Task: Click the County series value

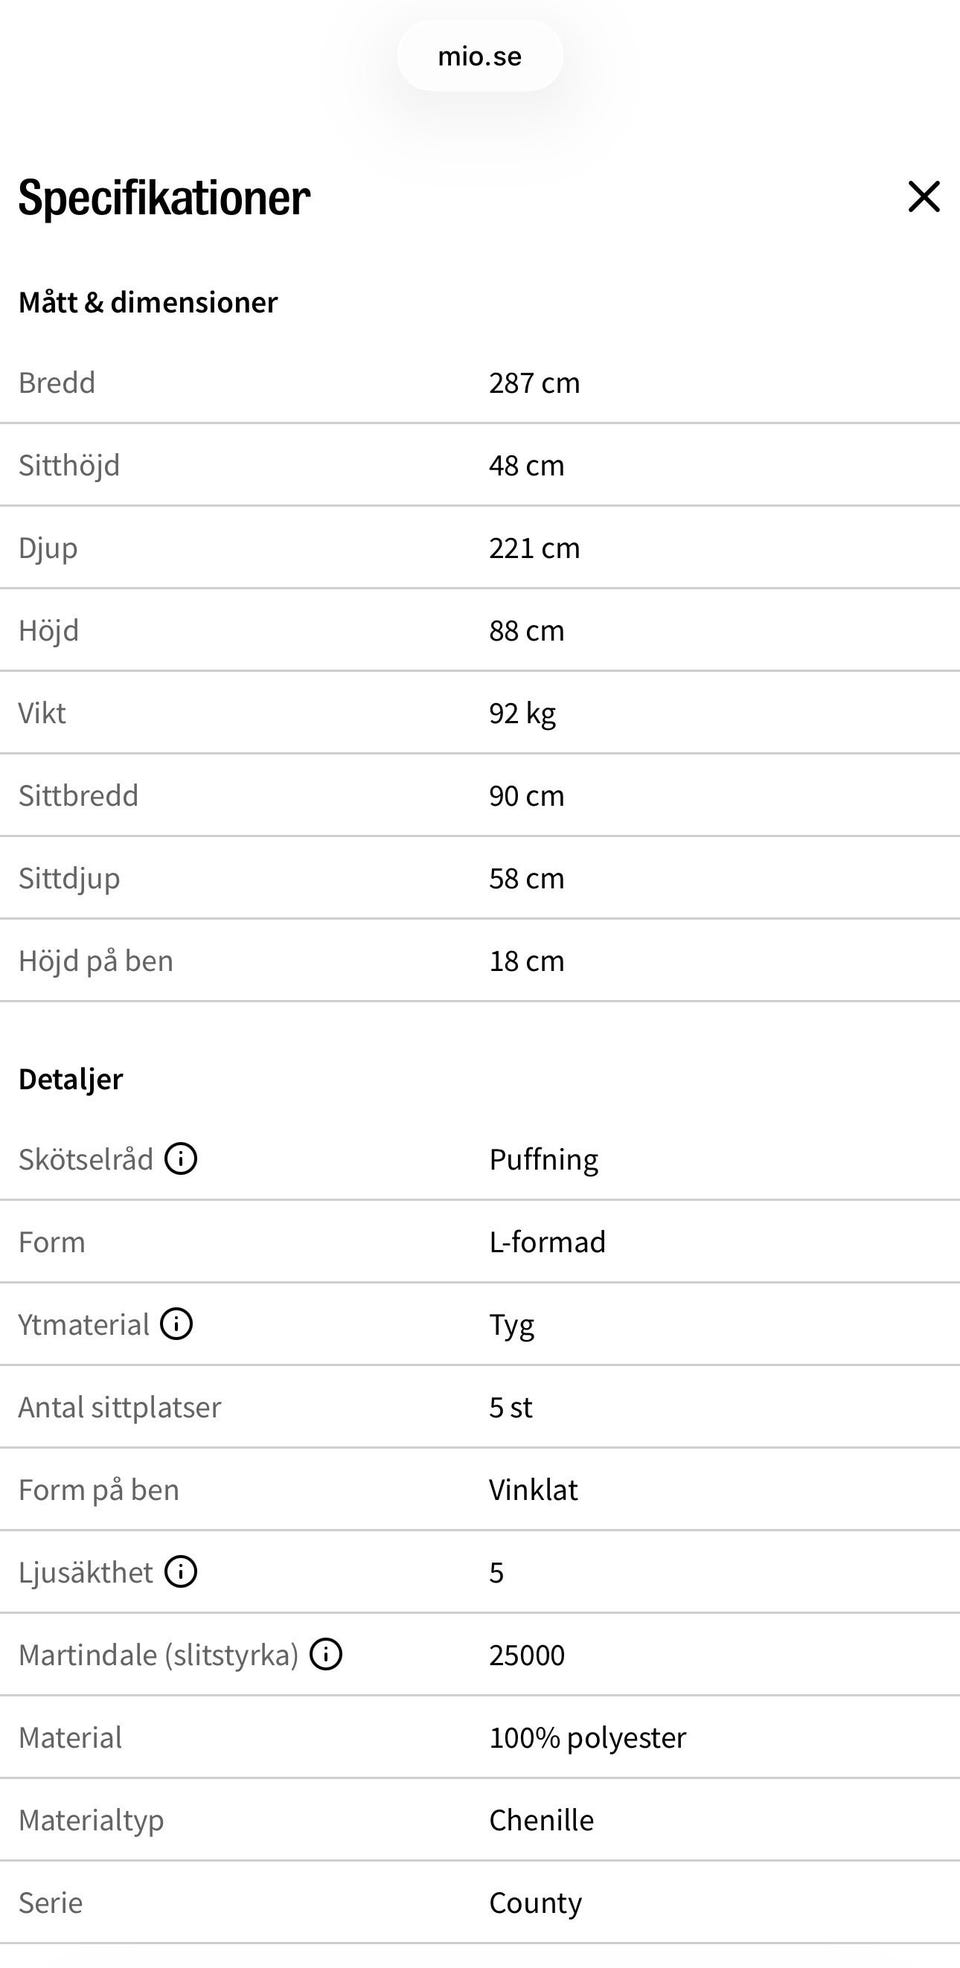Action: click(x=535, y=1903)
